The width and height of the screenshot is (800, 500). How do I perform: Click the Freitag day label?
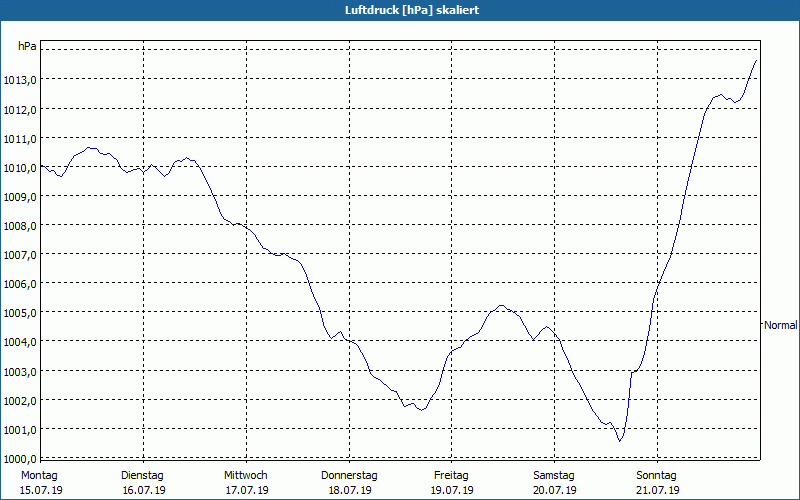451,476
